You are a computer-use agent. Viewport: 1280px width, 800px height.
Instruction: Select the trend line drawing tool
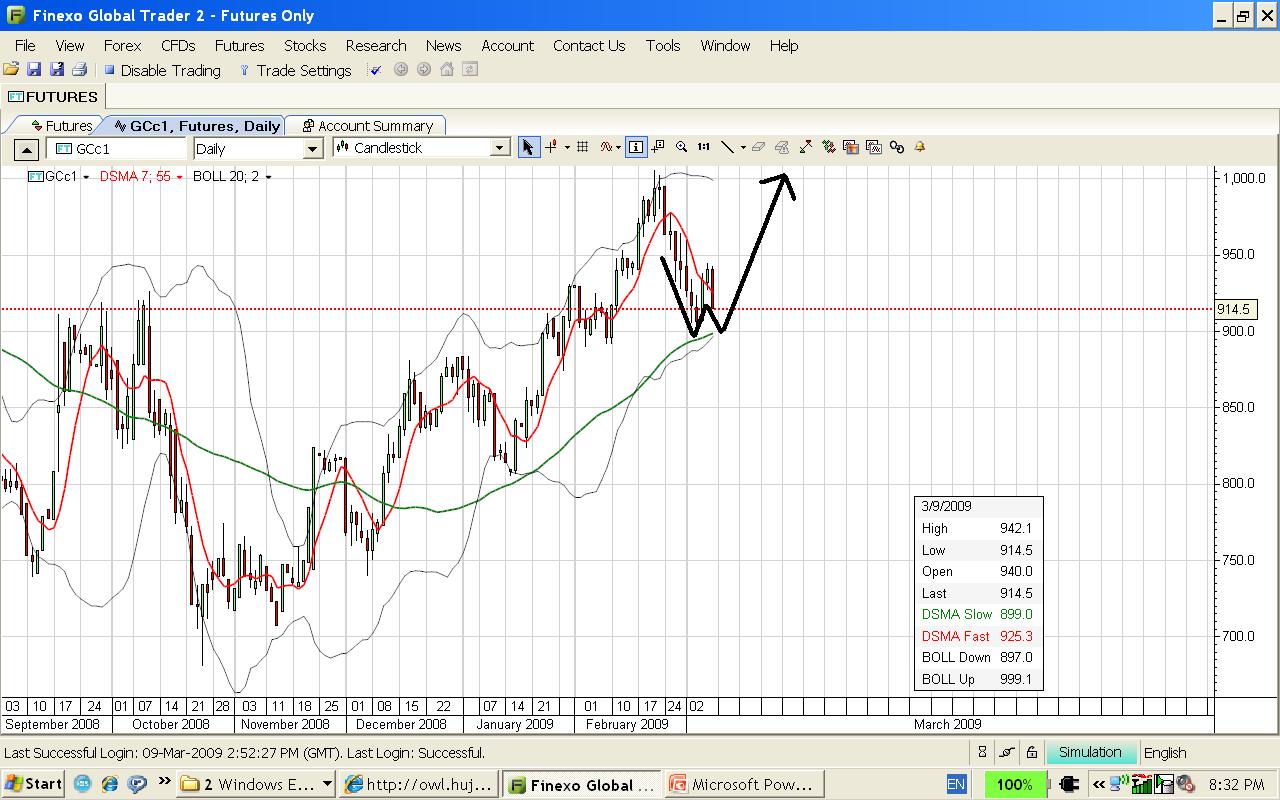tap(727, 147)
